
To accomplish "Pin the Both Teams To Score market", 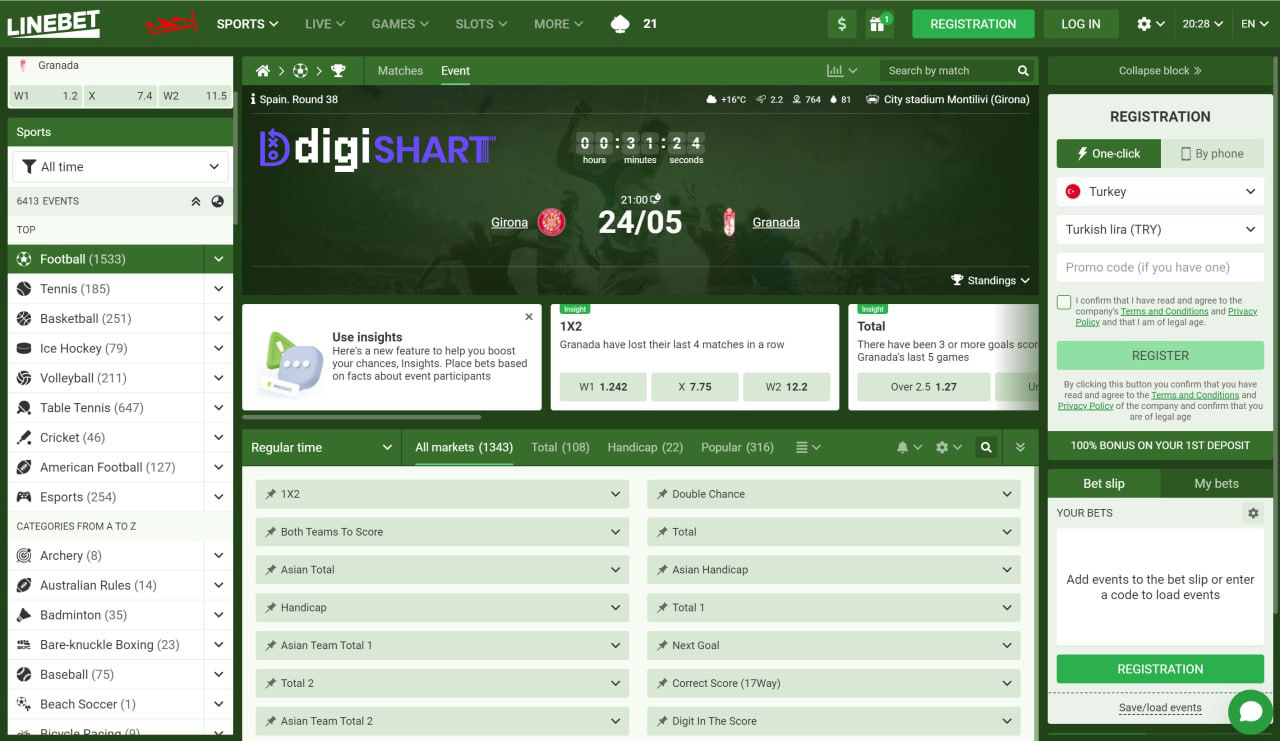I will coord(270,532).
